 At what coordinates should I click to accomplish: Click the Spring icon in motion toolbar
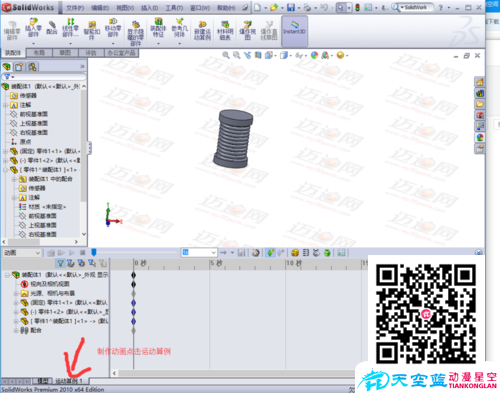pos(306,253)
